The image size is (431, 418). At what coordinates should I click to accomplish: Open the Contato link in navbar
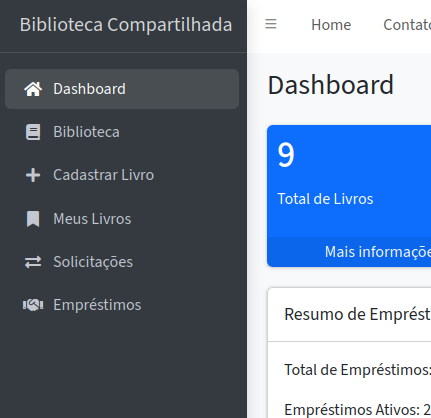pyautogui.click(x=407, y=25)
